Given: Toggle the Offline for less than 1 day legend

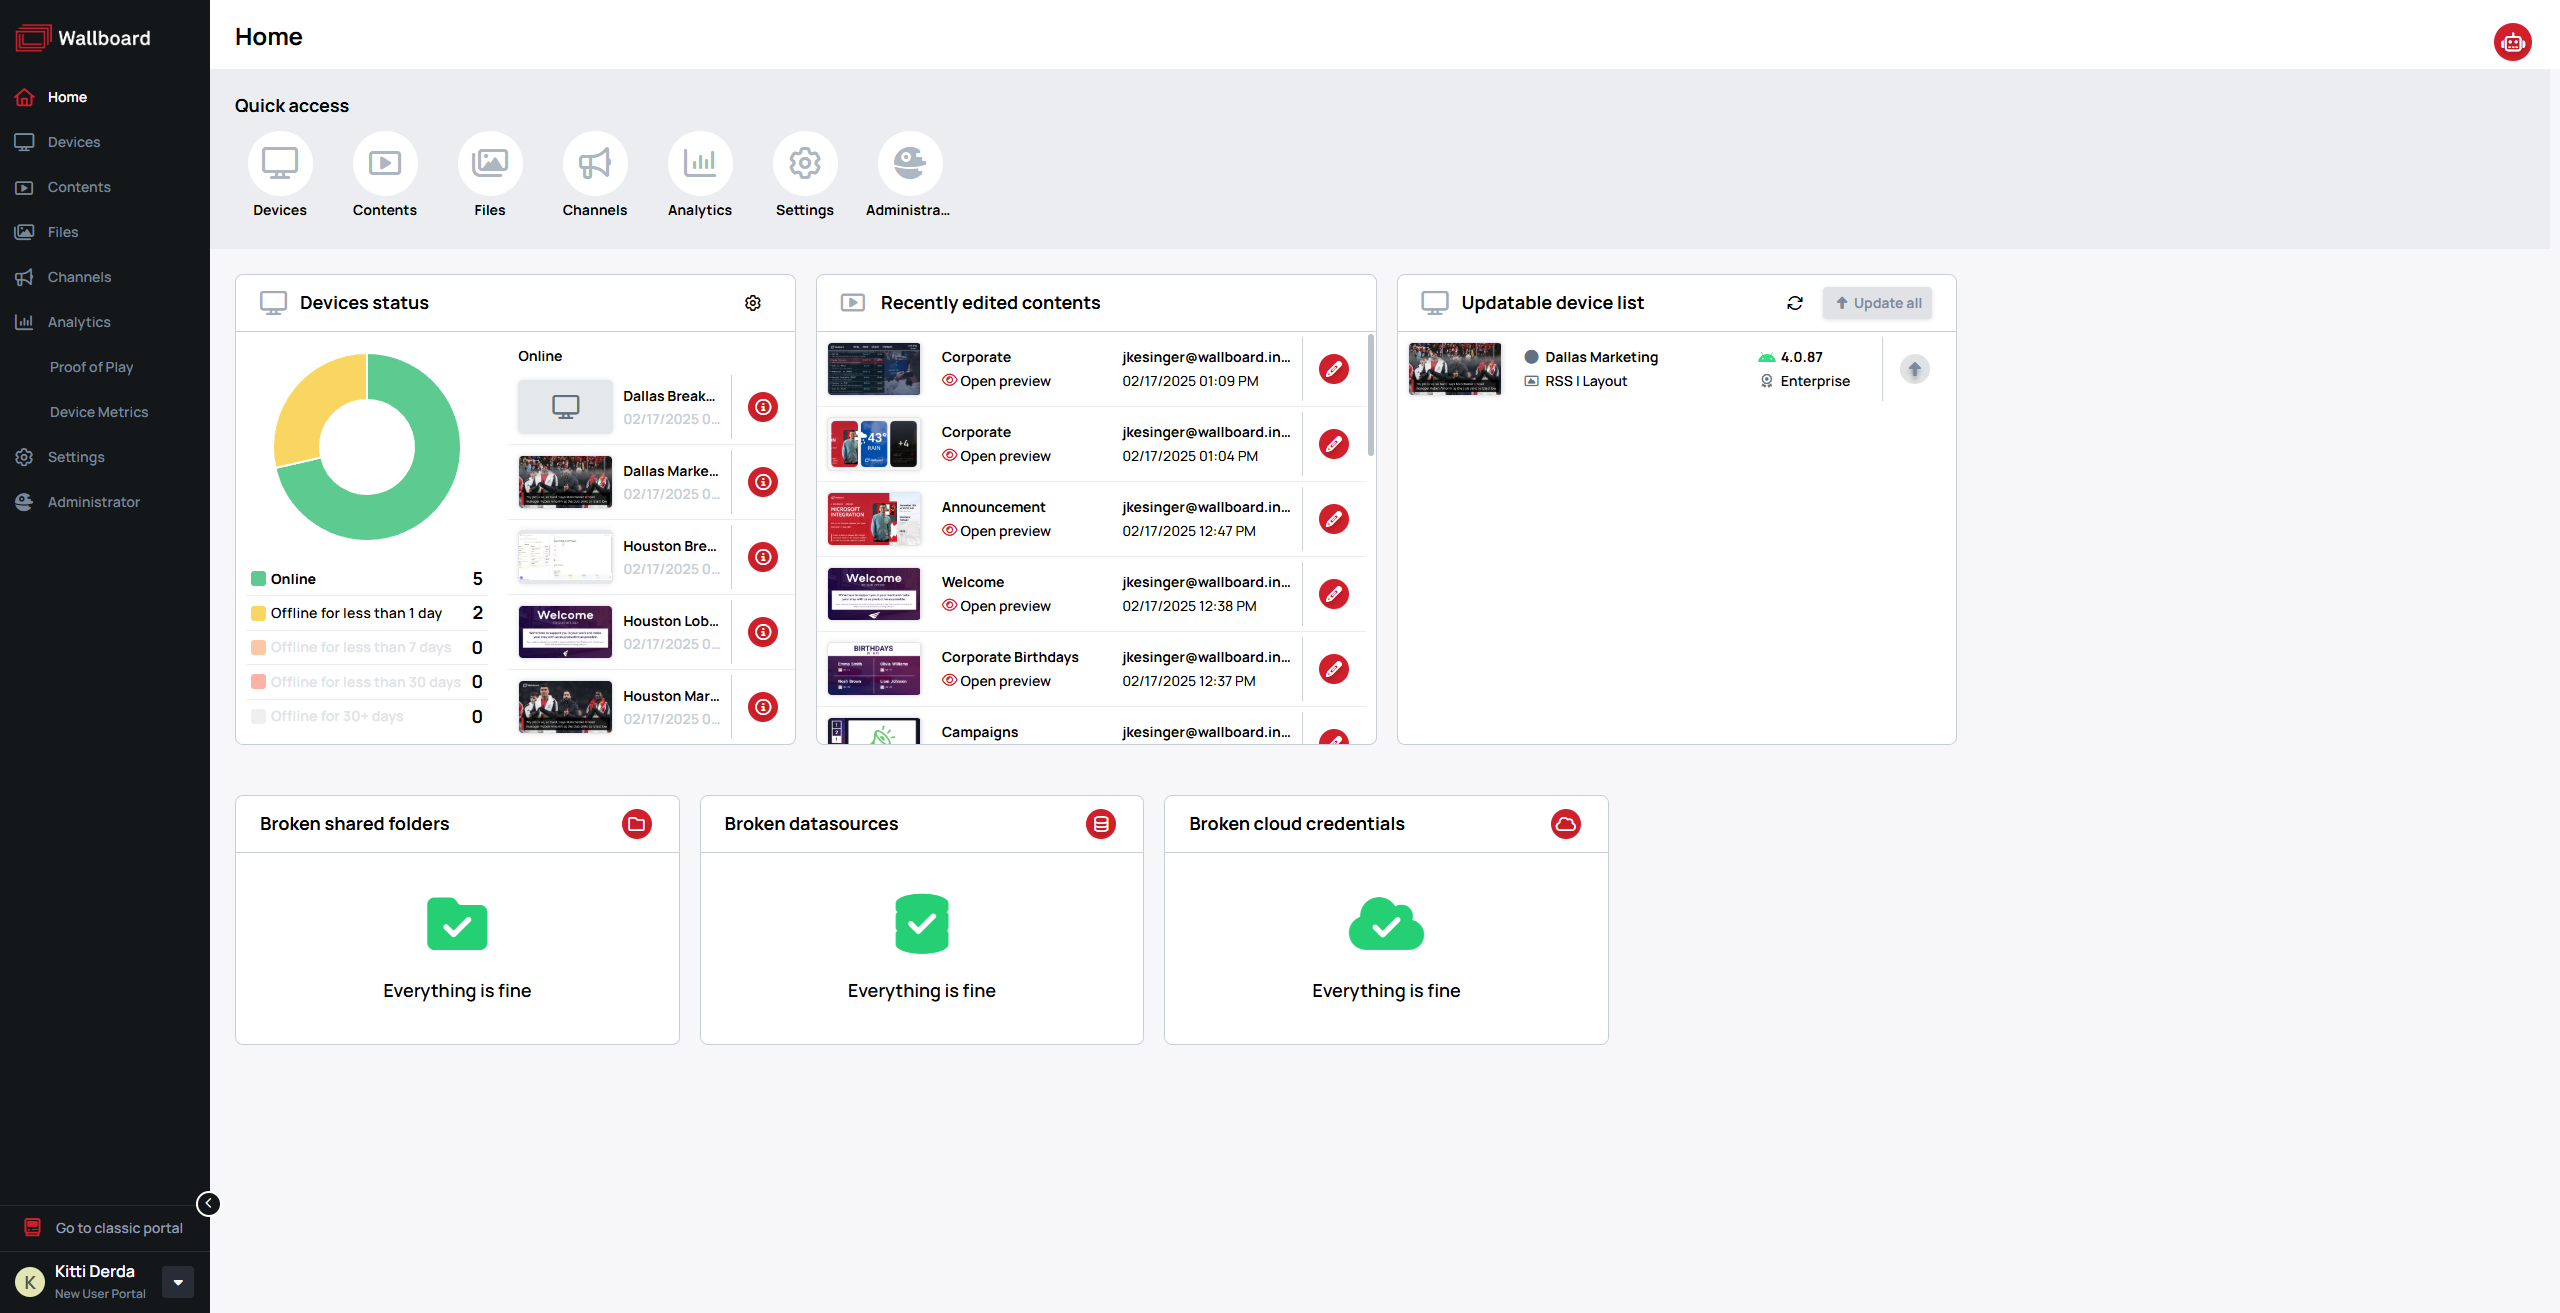Looking at the screenshot, I should tap(355, 613).
